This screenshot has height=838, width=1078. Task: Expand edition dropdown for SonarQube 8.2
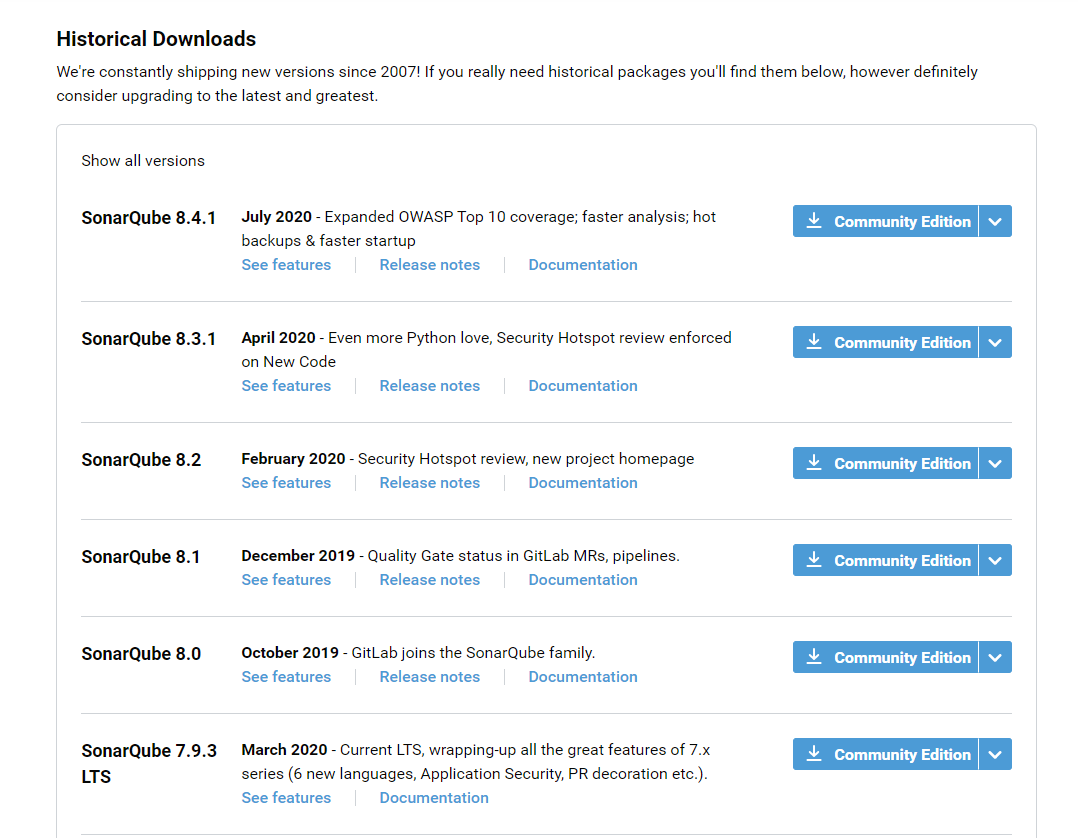coord(995,463)
